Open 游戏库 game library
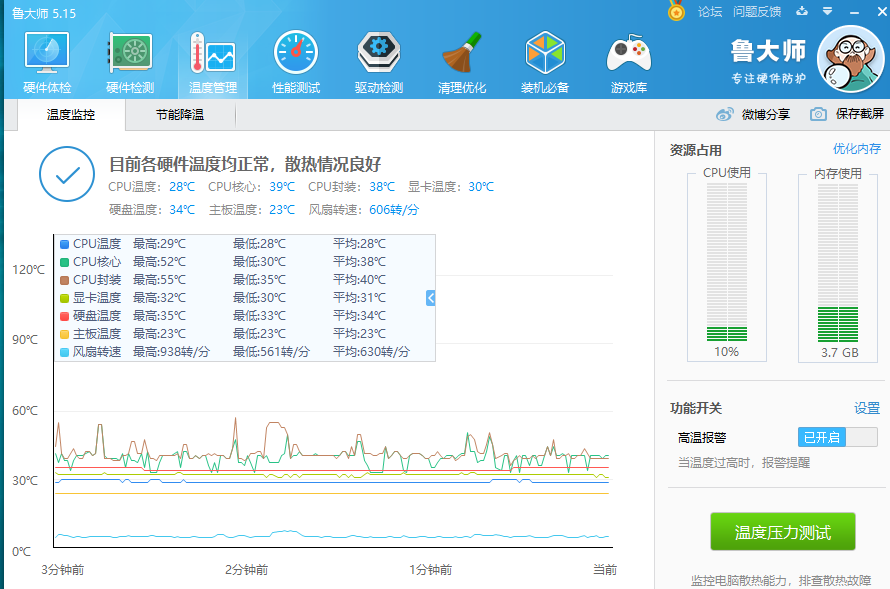890x589 pixels. tap(628, 62)
